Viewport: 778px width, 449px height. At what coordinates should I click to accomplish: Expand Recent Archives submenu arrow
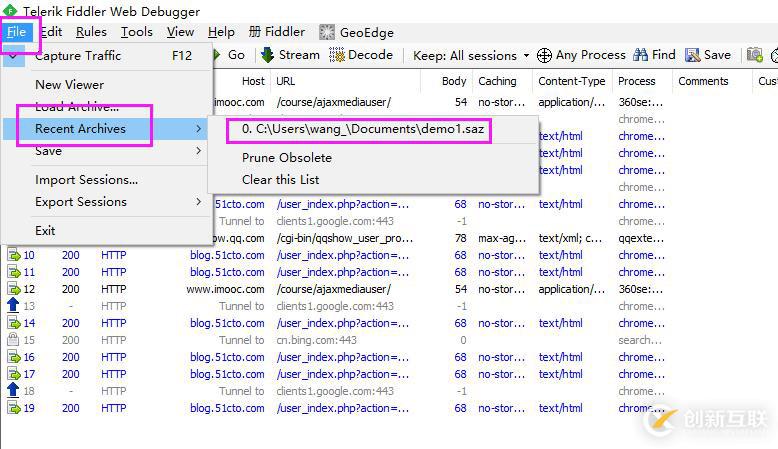click(198, 128)
